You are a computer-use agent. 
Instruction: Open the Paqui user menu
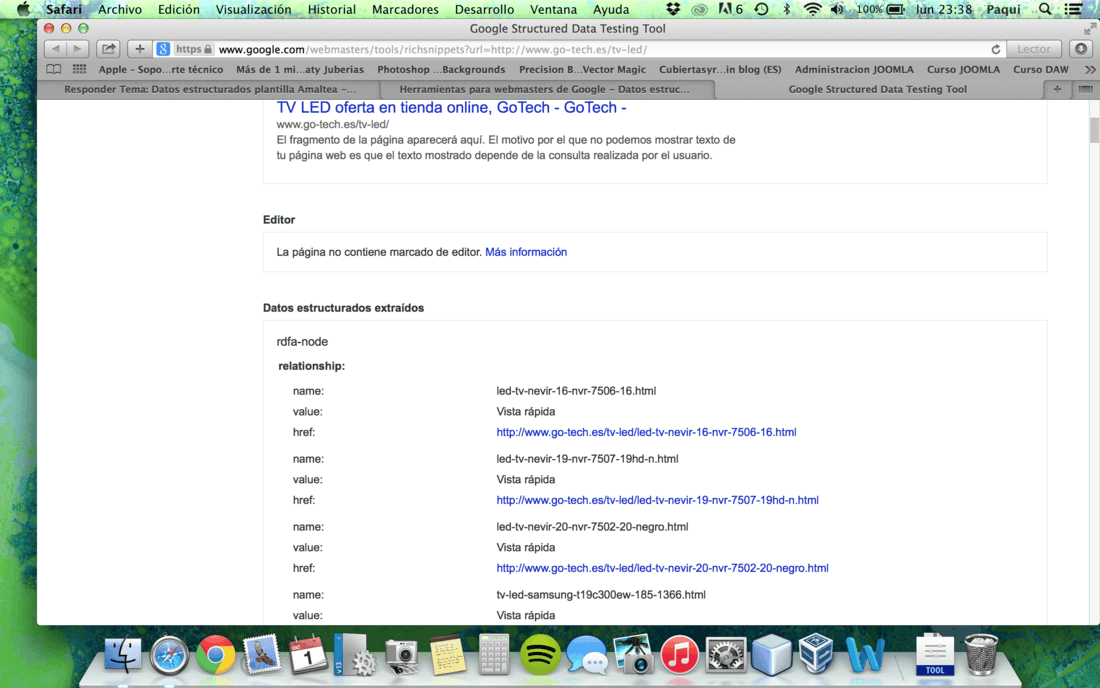(x=1003, y=9)
